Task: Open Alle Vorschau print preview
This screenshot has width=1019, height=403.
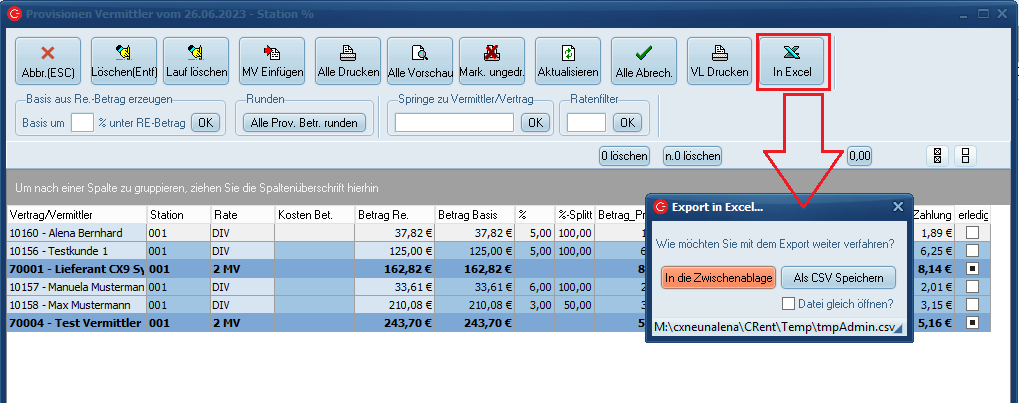Action: coord(420,62)
